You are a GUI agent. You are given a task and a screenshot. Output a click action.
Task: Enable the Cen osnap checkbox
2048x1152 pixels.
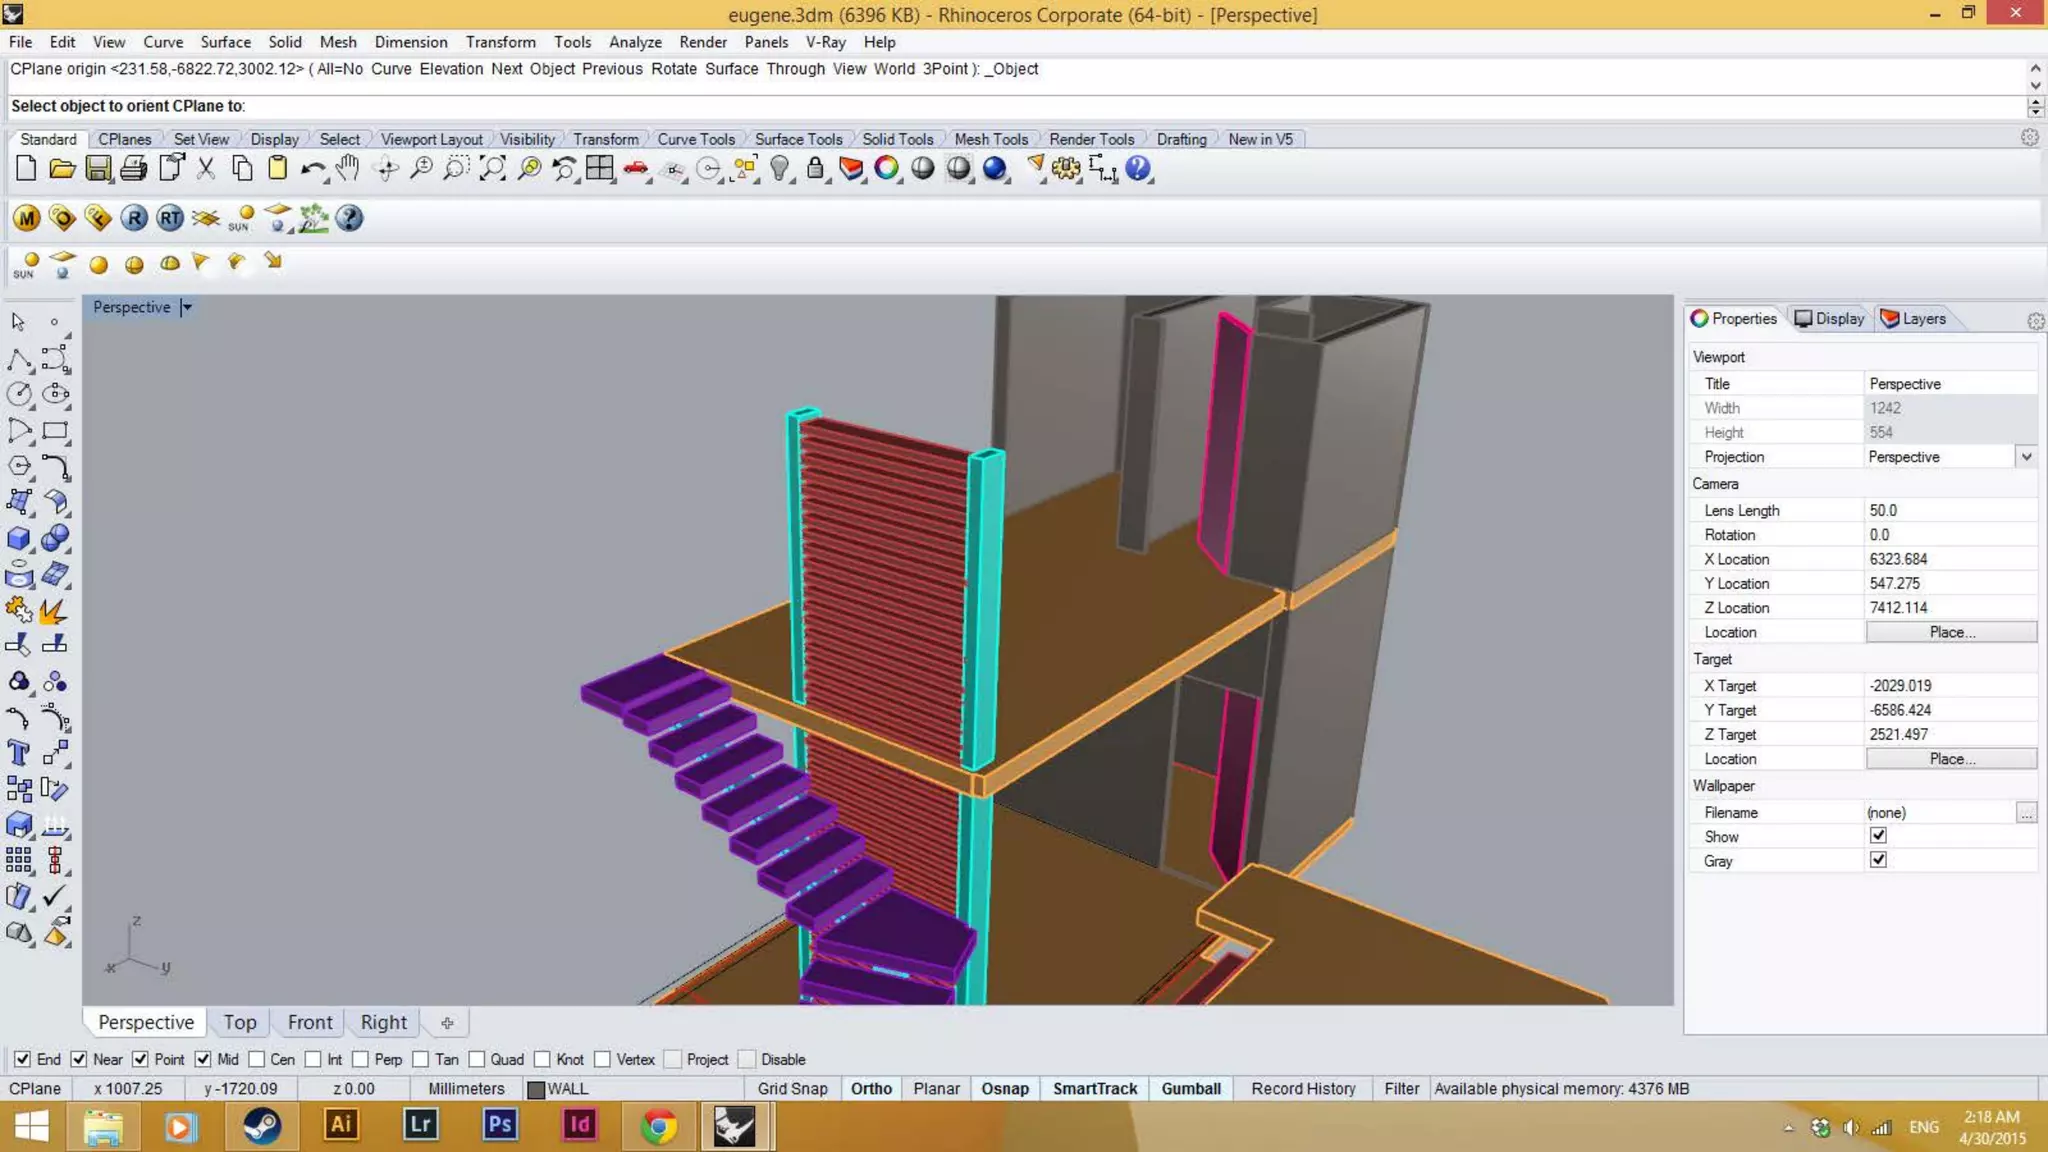257,1059
